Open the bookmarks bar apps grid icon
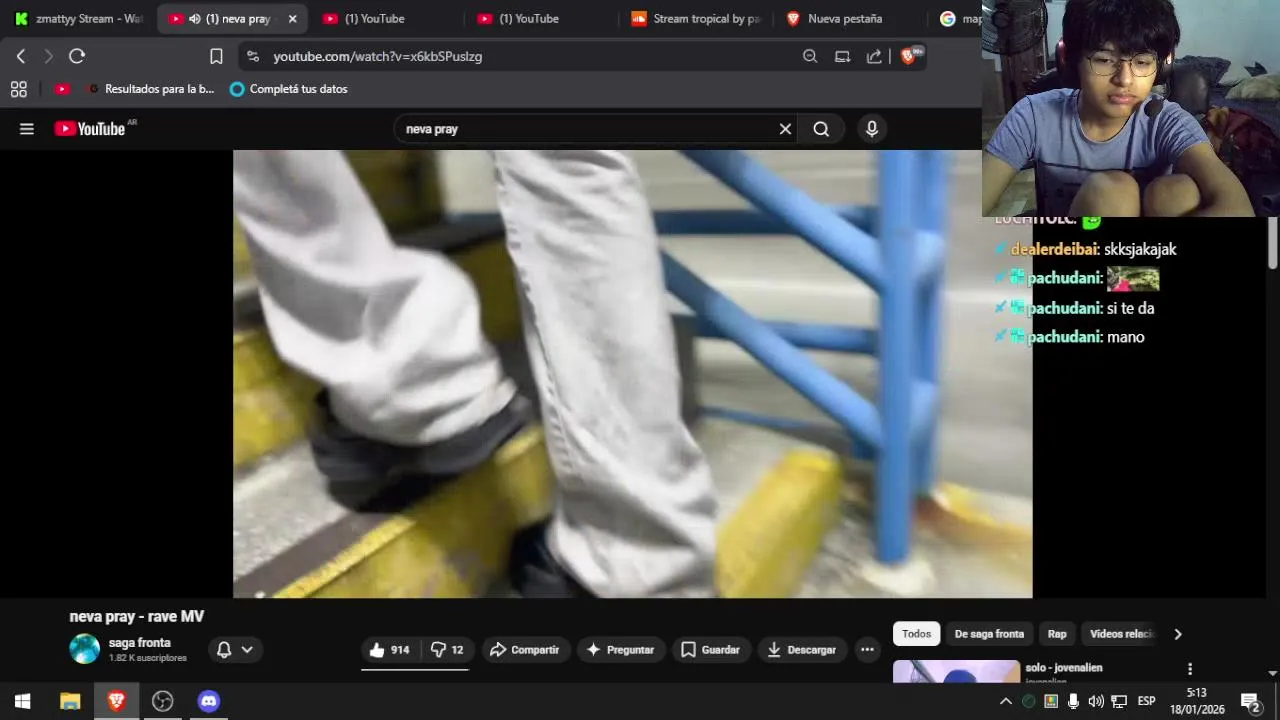Screen dimensions: 1280x720 [18, 89]
